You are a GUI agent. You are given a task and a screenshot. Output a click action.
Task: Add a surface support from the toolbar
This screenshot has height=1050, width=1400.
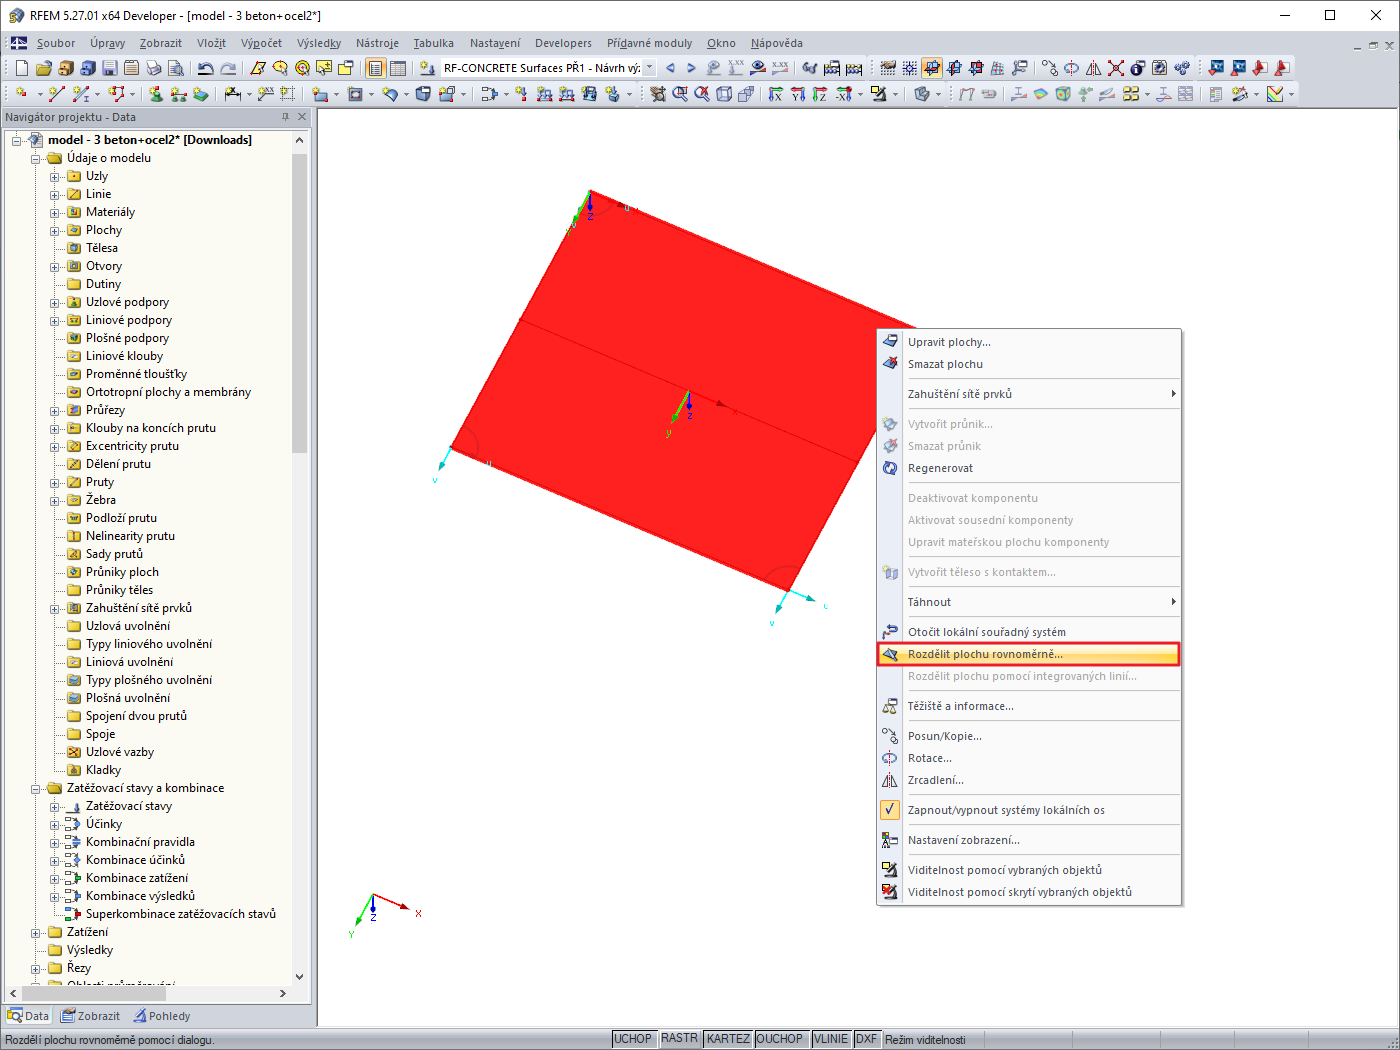click(201, 94)
